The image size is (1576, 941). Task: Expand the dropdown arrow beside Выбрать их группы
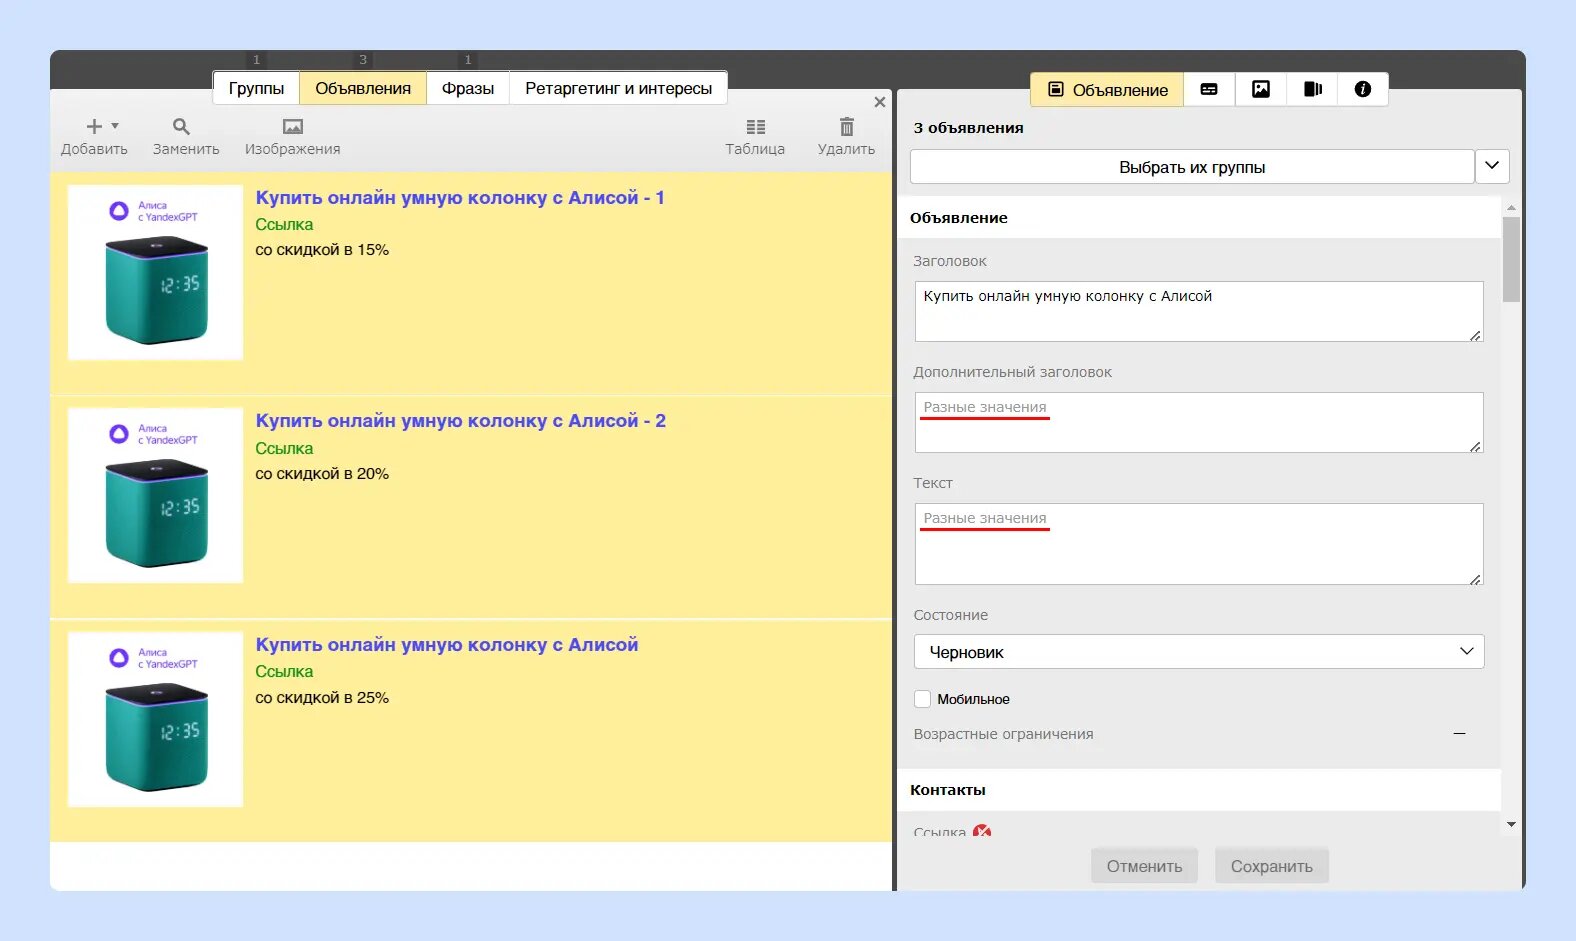1492,166
